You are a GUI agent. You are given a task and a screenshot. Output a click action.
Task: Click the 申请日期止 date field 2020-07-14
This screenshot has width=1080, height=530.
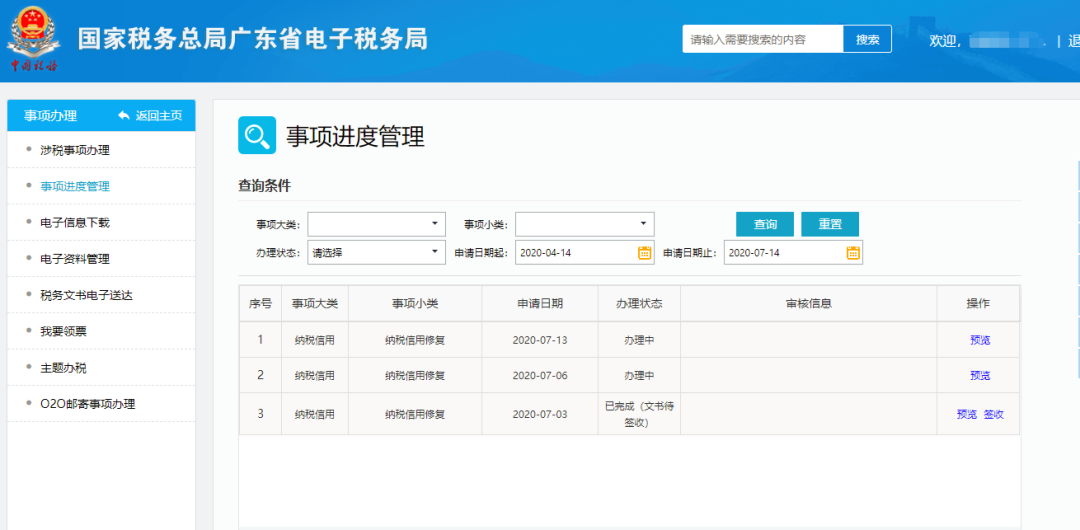[793, 252]
